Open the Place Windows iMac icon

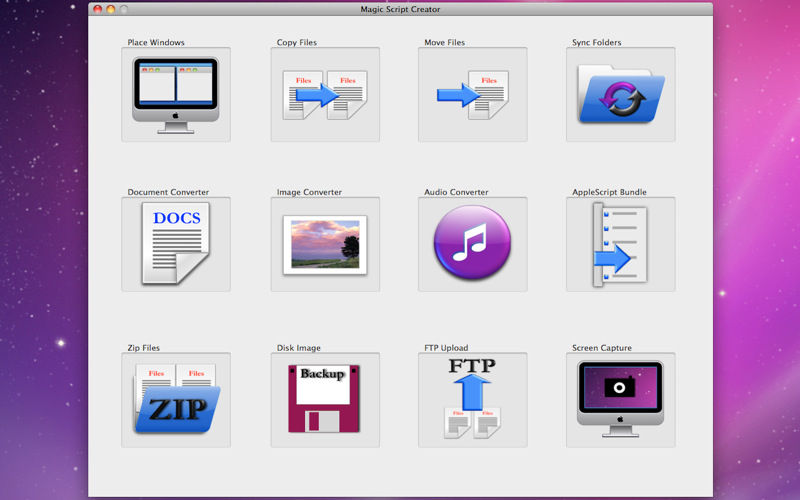point(176,95)
